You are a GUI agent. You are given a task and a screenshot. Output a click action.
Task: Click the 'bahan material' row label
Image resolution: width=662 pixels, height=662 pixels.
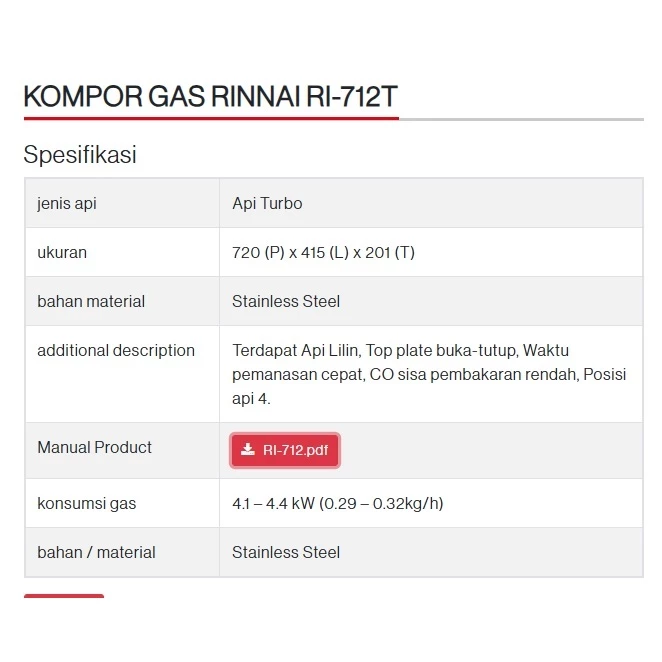pyautogui.click(x=91, y=301)
